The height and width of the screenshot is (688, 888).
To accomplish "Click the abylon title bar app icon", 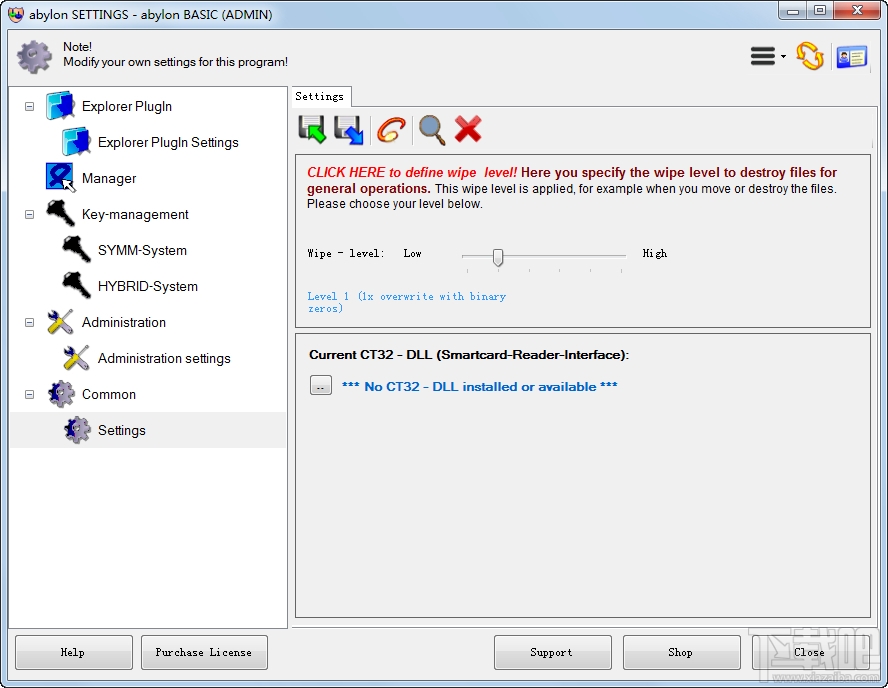I will click(x=16, y=14).
